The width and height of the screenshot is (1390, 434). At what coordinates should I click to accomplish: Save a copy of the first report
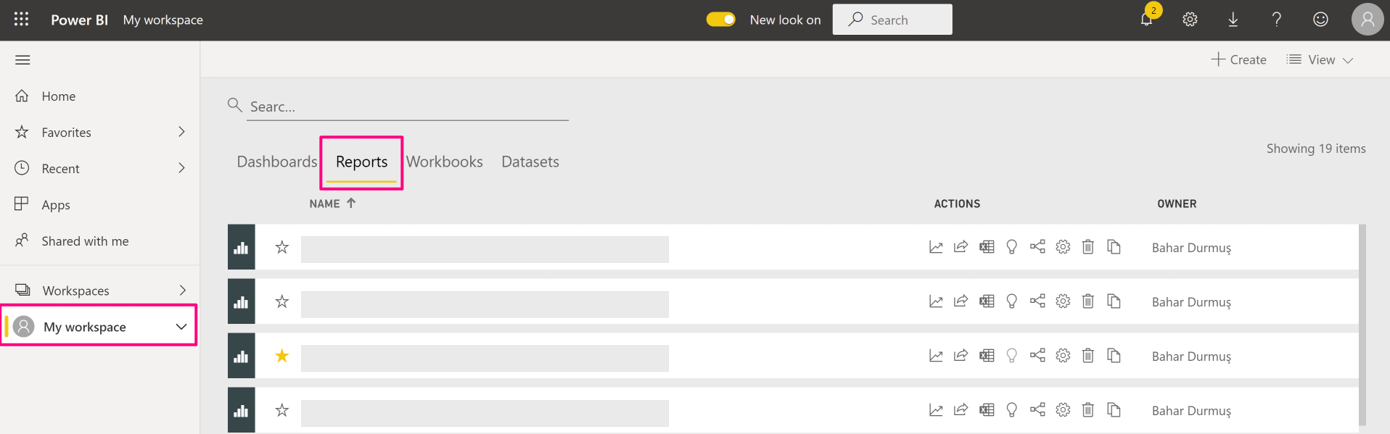coord(1114,247)
